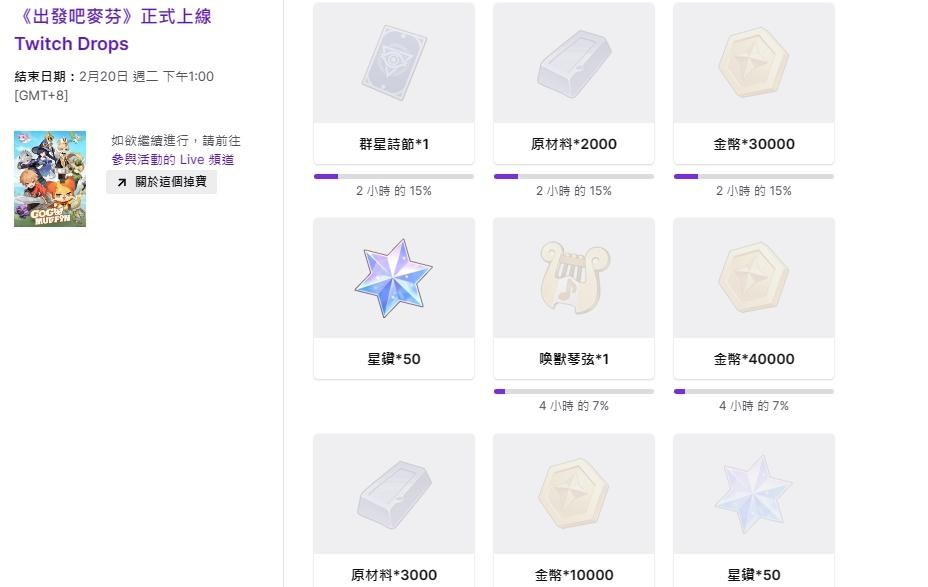Click the 金幣*30000 progress bar
This screenshot has height=587, width=928.
coord(753,176)
